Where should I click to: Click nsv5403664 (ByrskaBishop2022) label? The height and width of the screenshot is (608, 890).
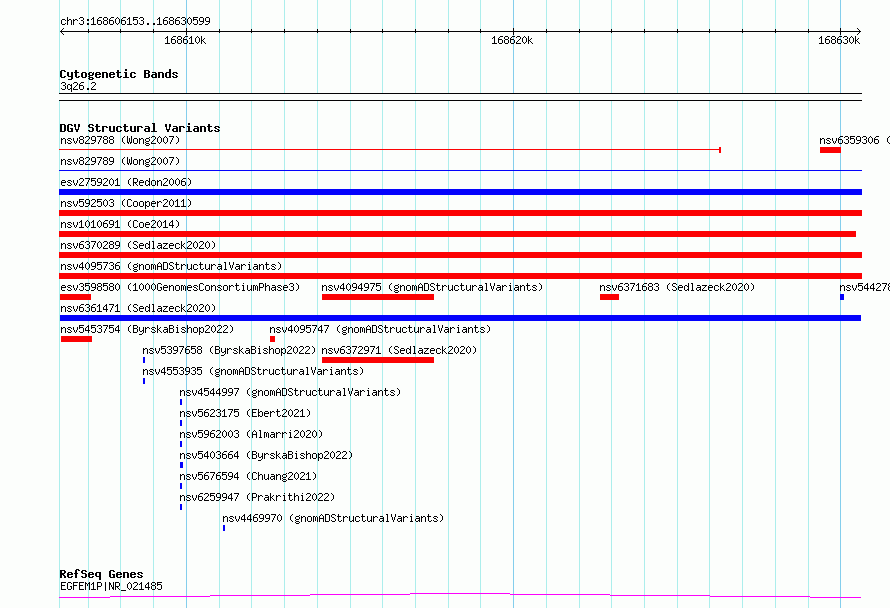pos(266,455)
